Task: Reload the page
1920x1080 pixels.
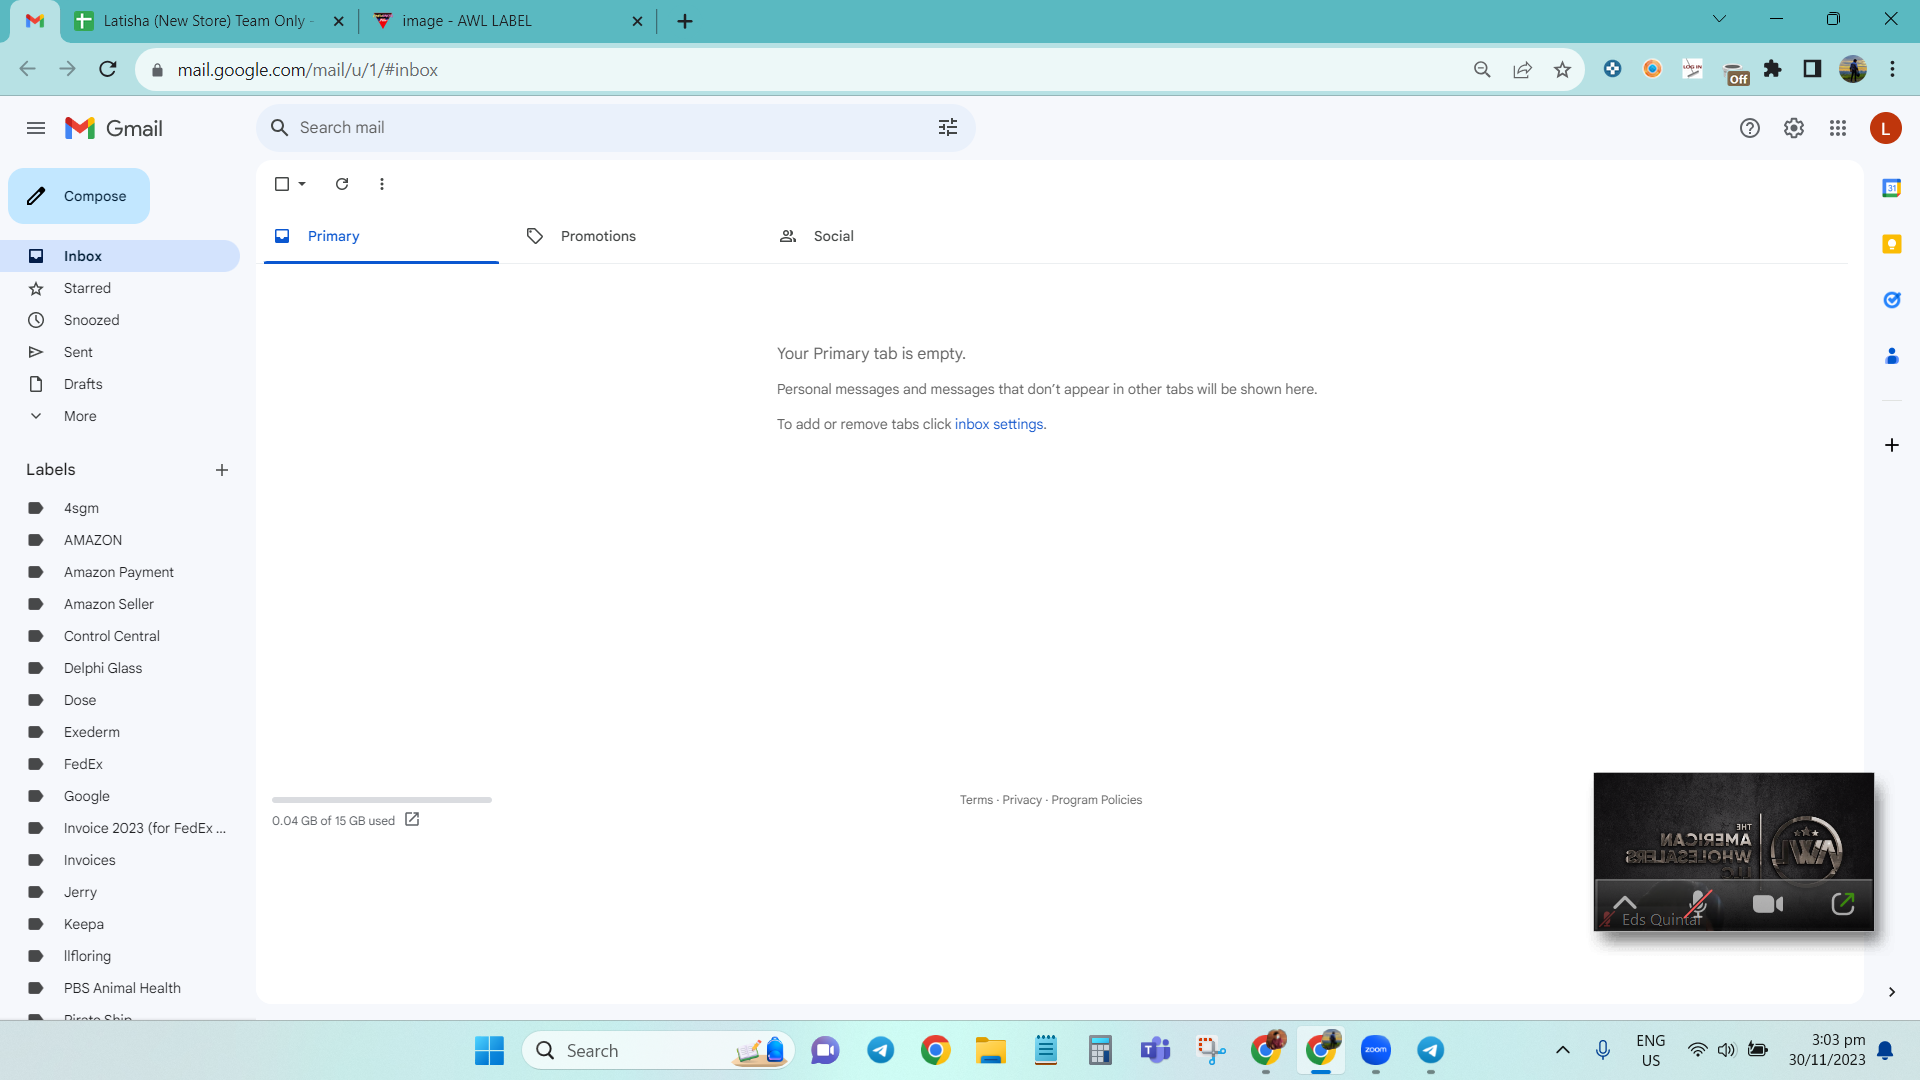Action: pyautogui.click(x=108, y=69)
